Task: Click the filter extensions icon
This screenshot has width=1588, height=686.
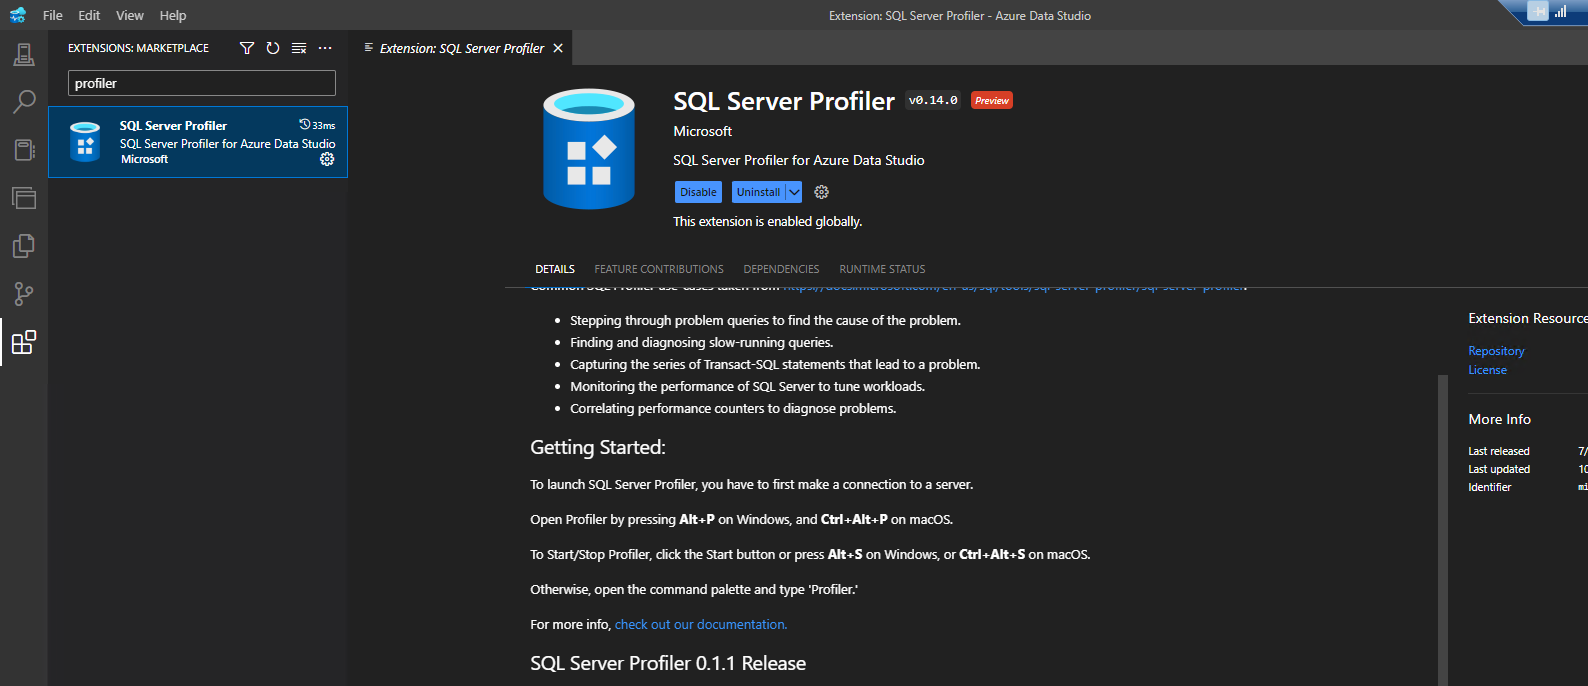Action: [247, 48]
